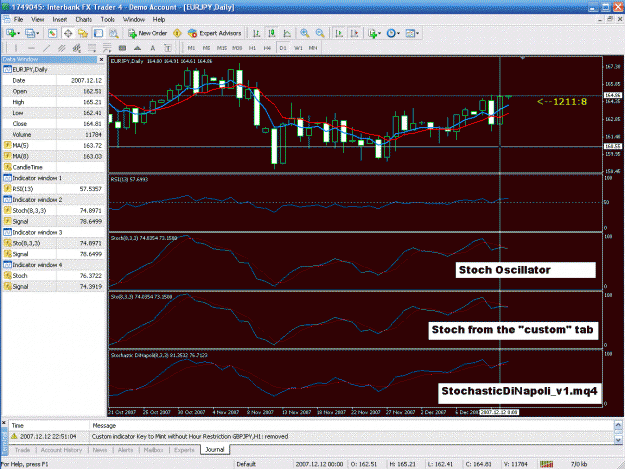The width and height of the screenshot is (625, 469).
Task: Select the text label tool
Action: 168,48
